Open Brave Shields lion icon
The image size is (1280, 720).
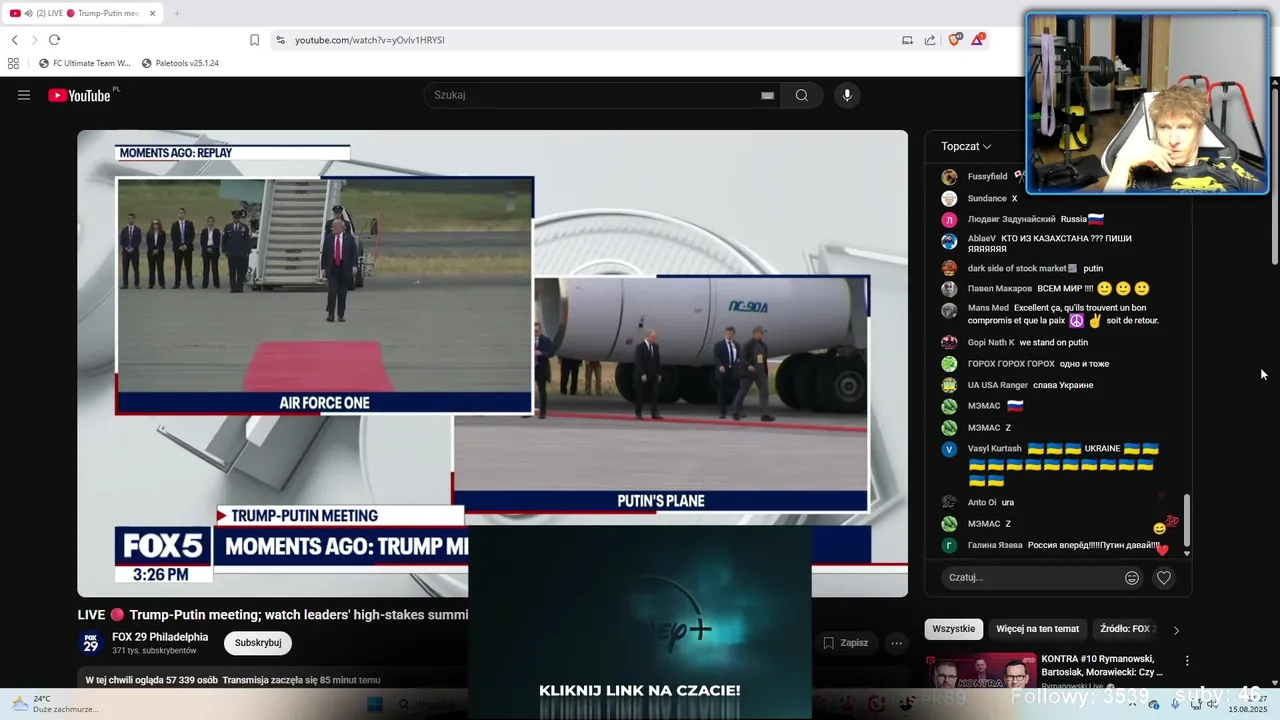[x=954, y=39]
